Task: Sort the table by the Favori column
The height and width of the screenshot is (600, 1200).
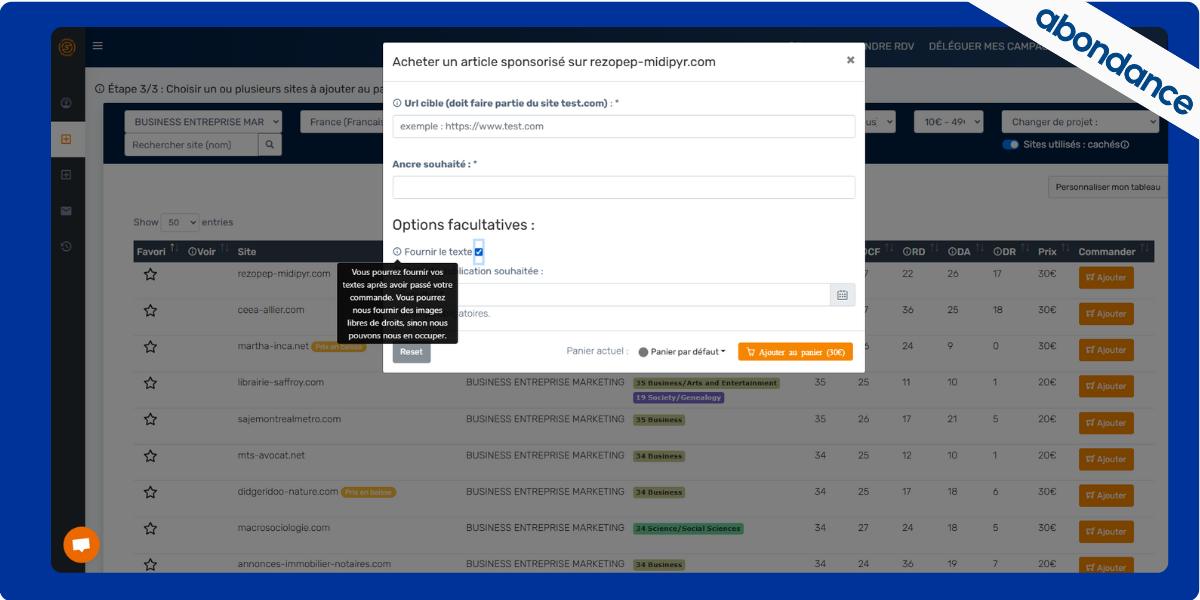Action: pos(157,251)
